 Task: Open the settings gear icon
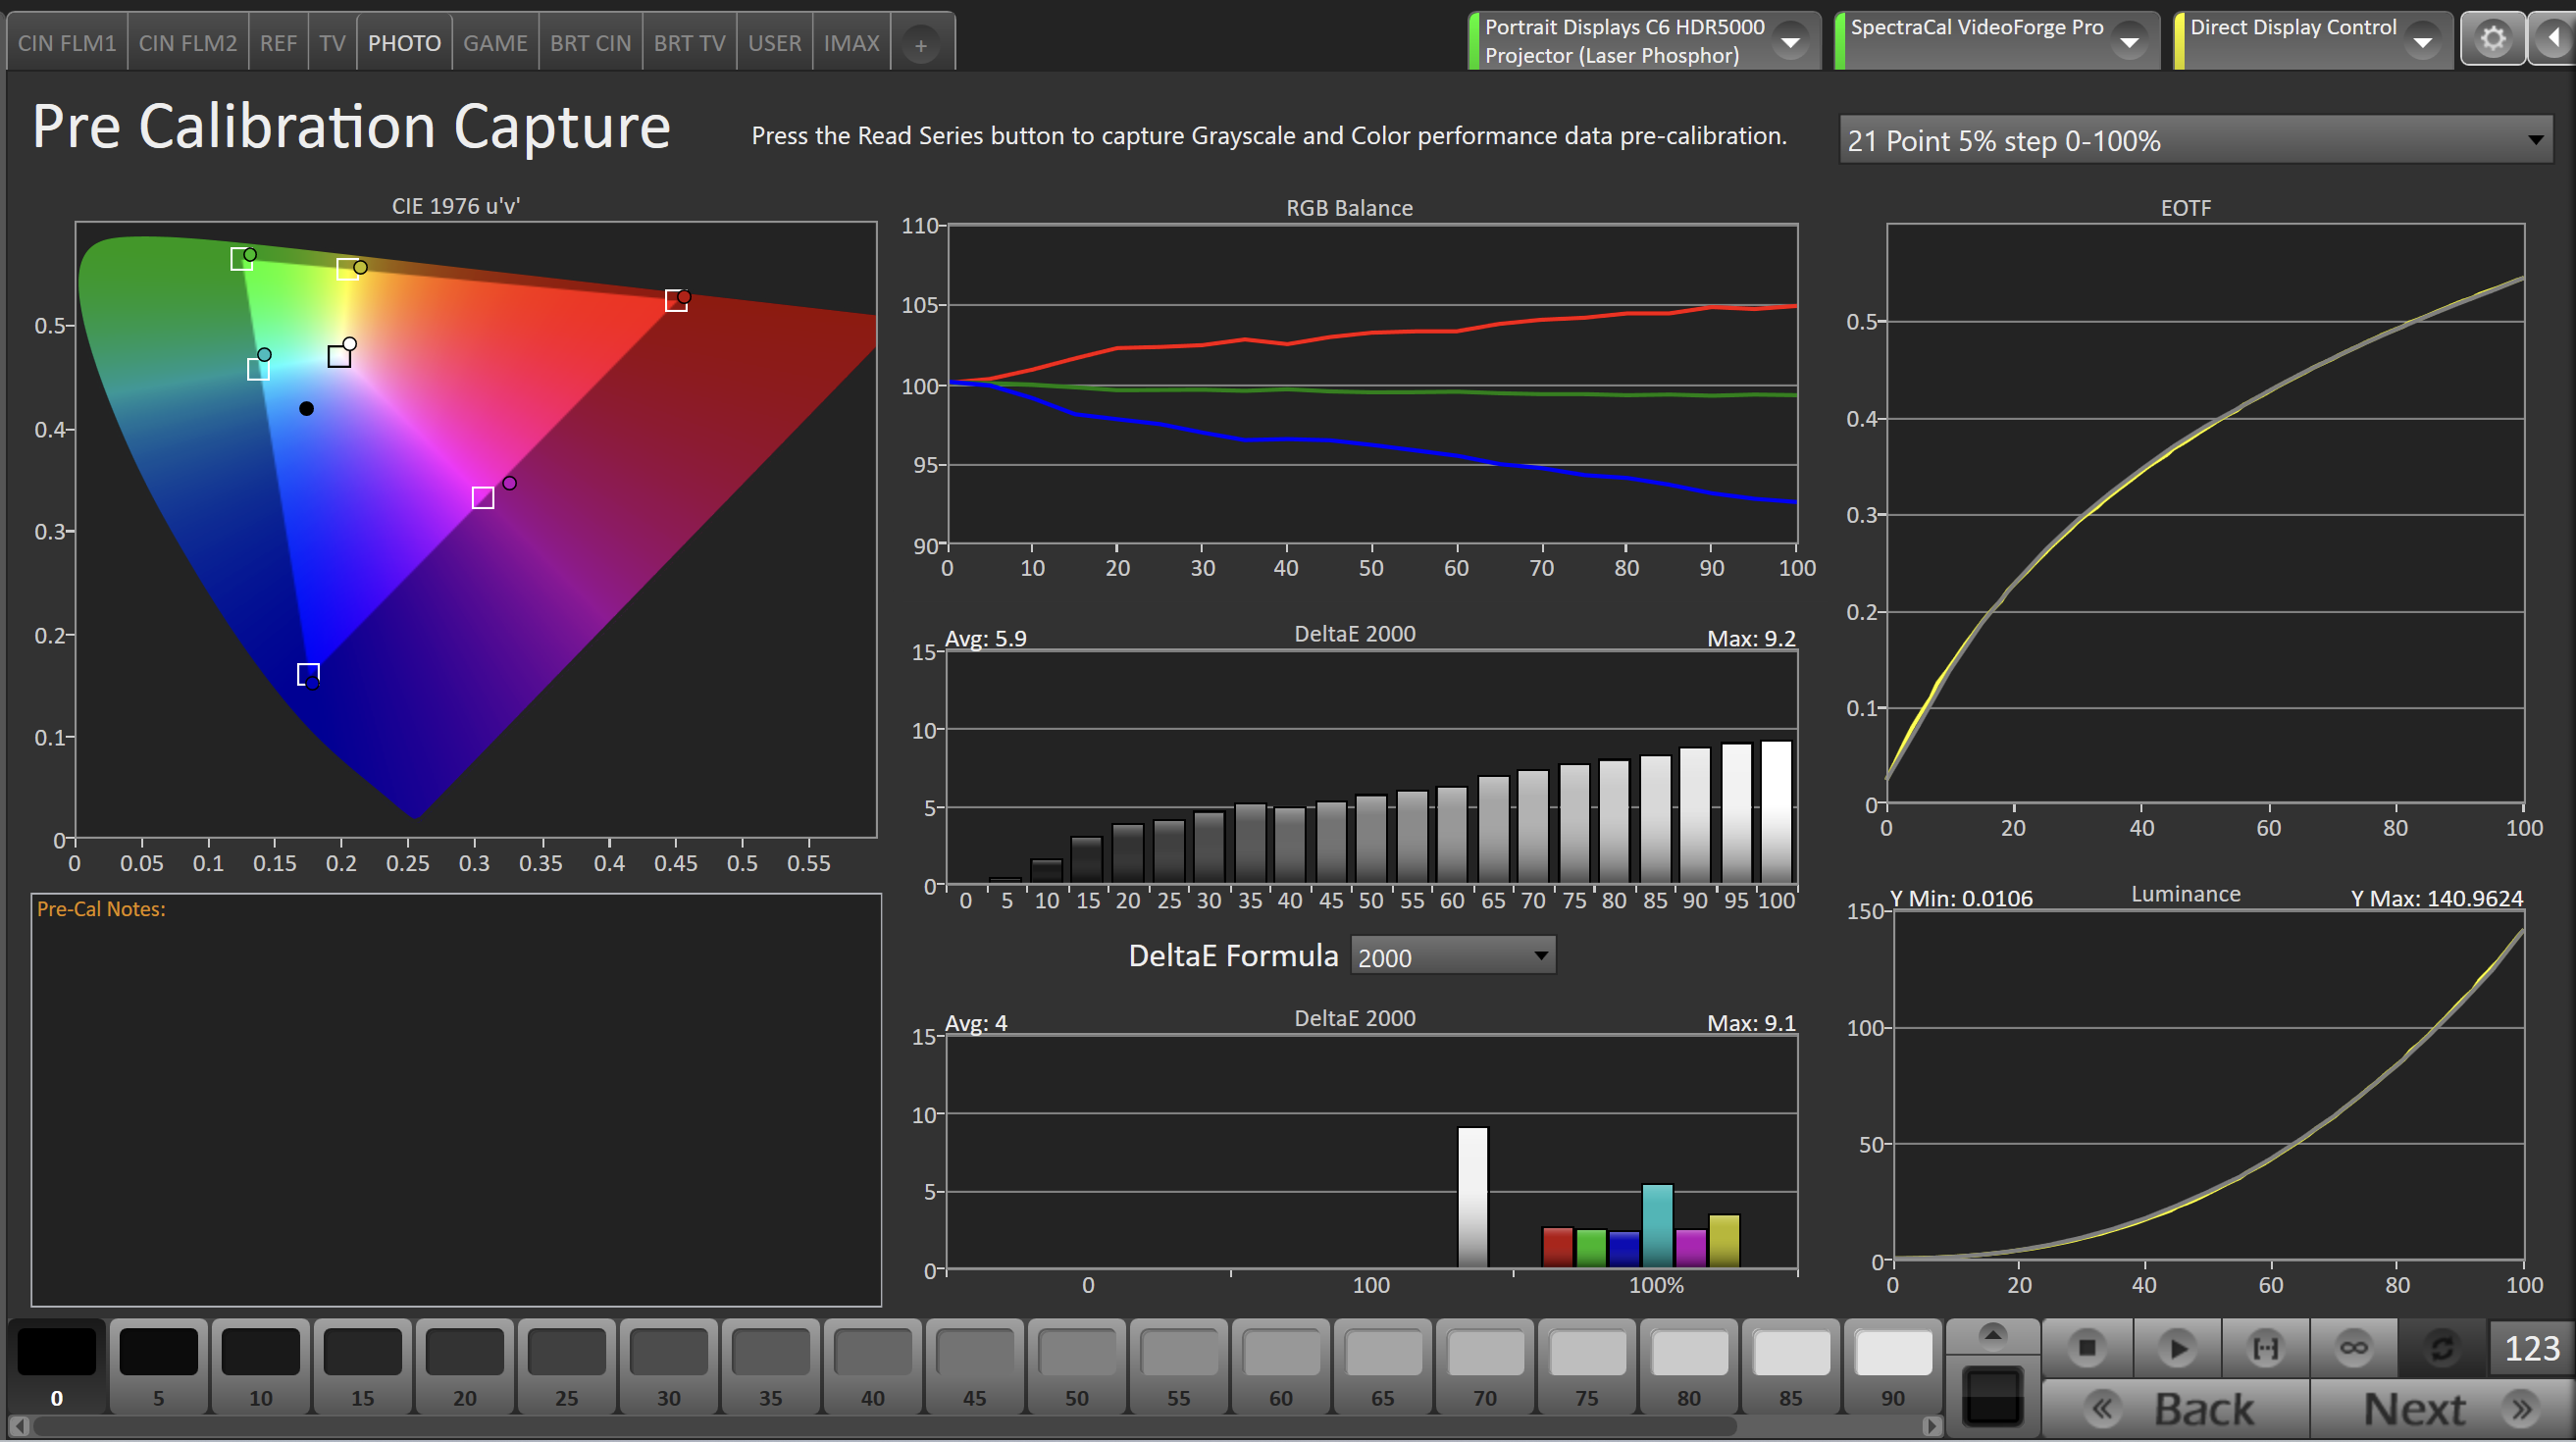point(2492,40)
